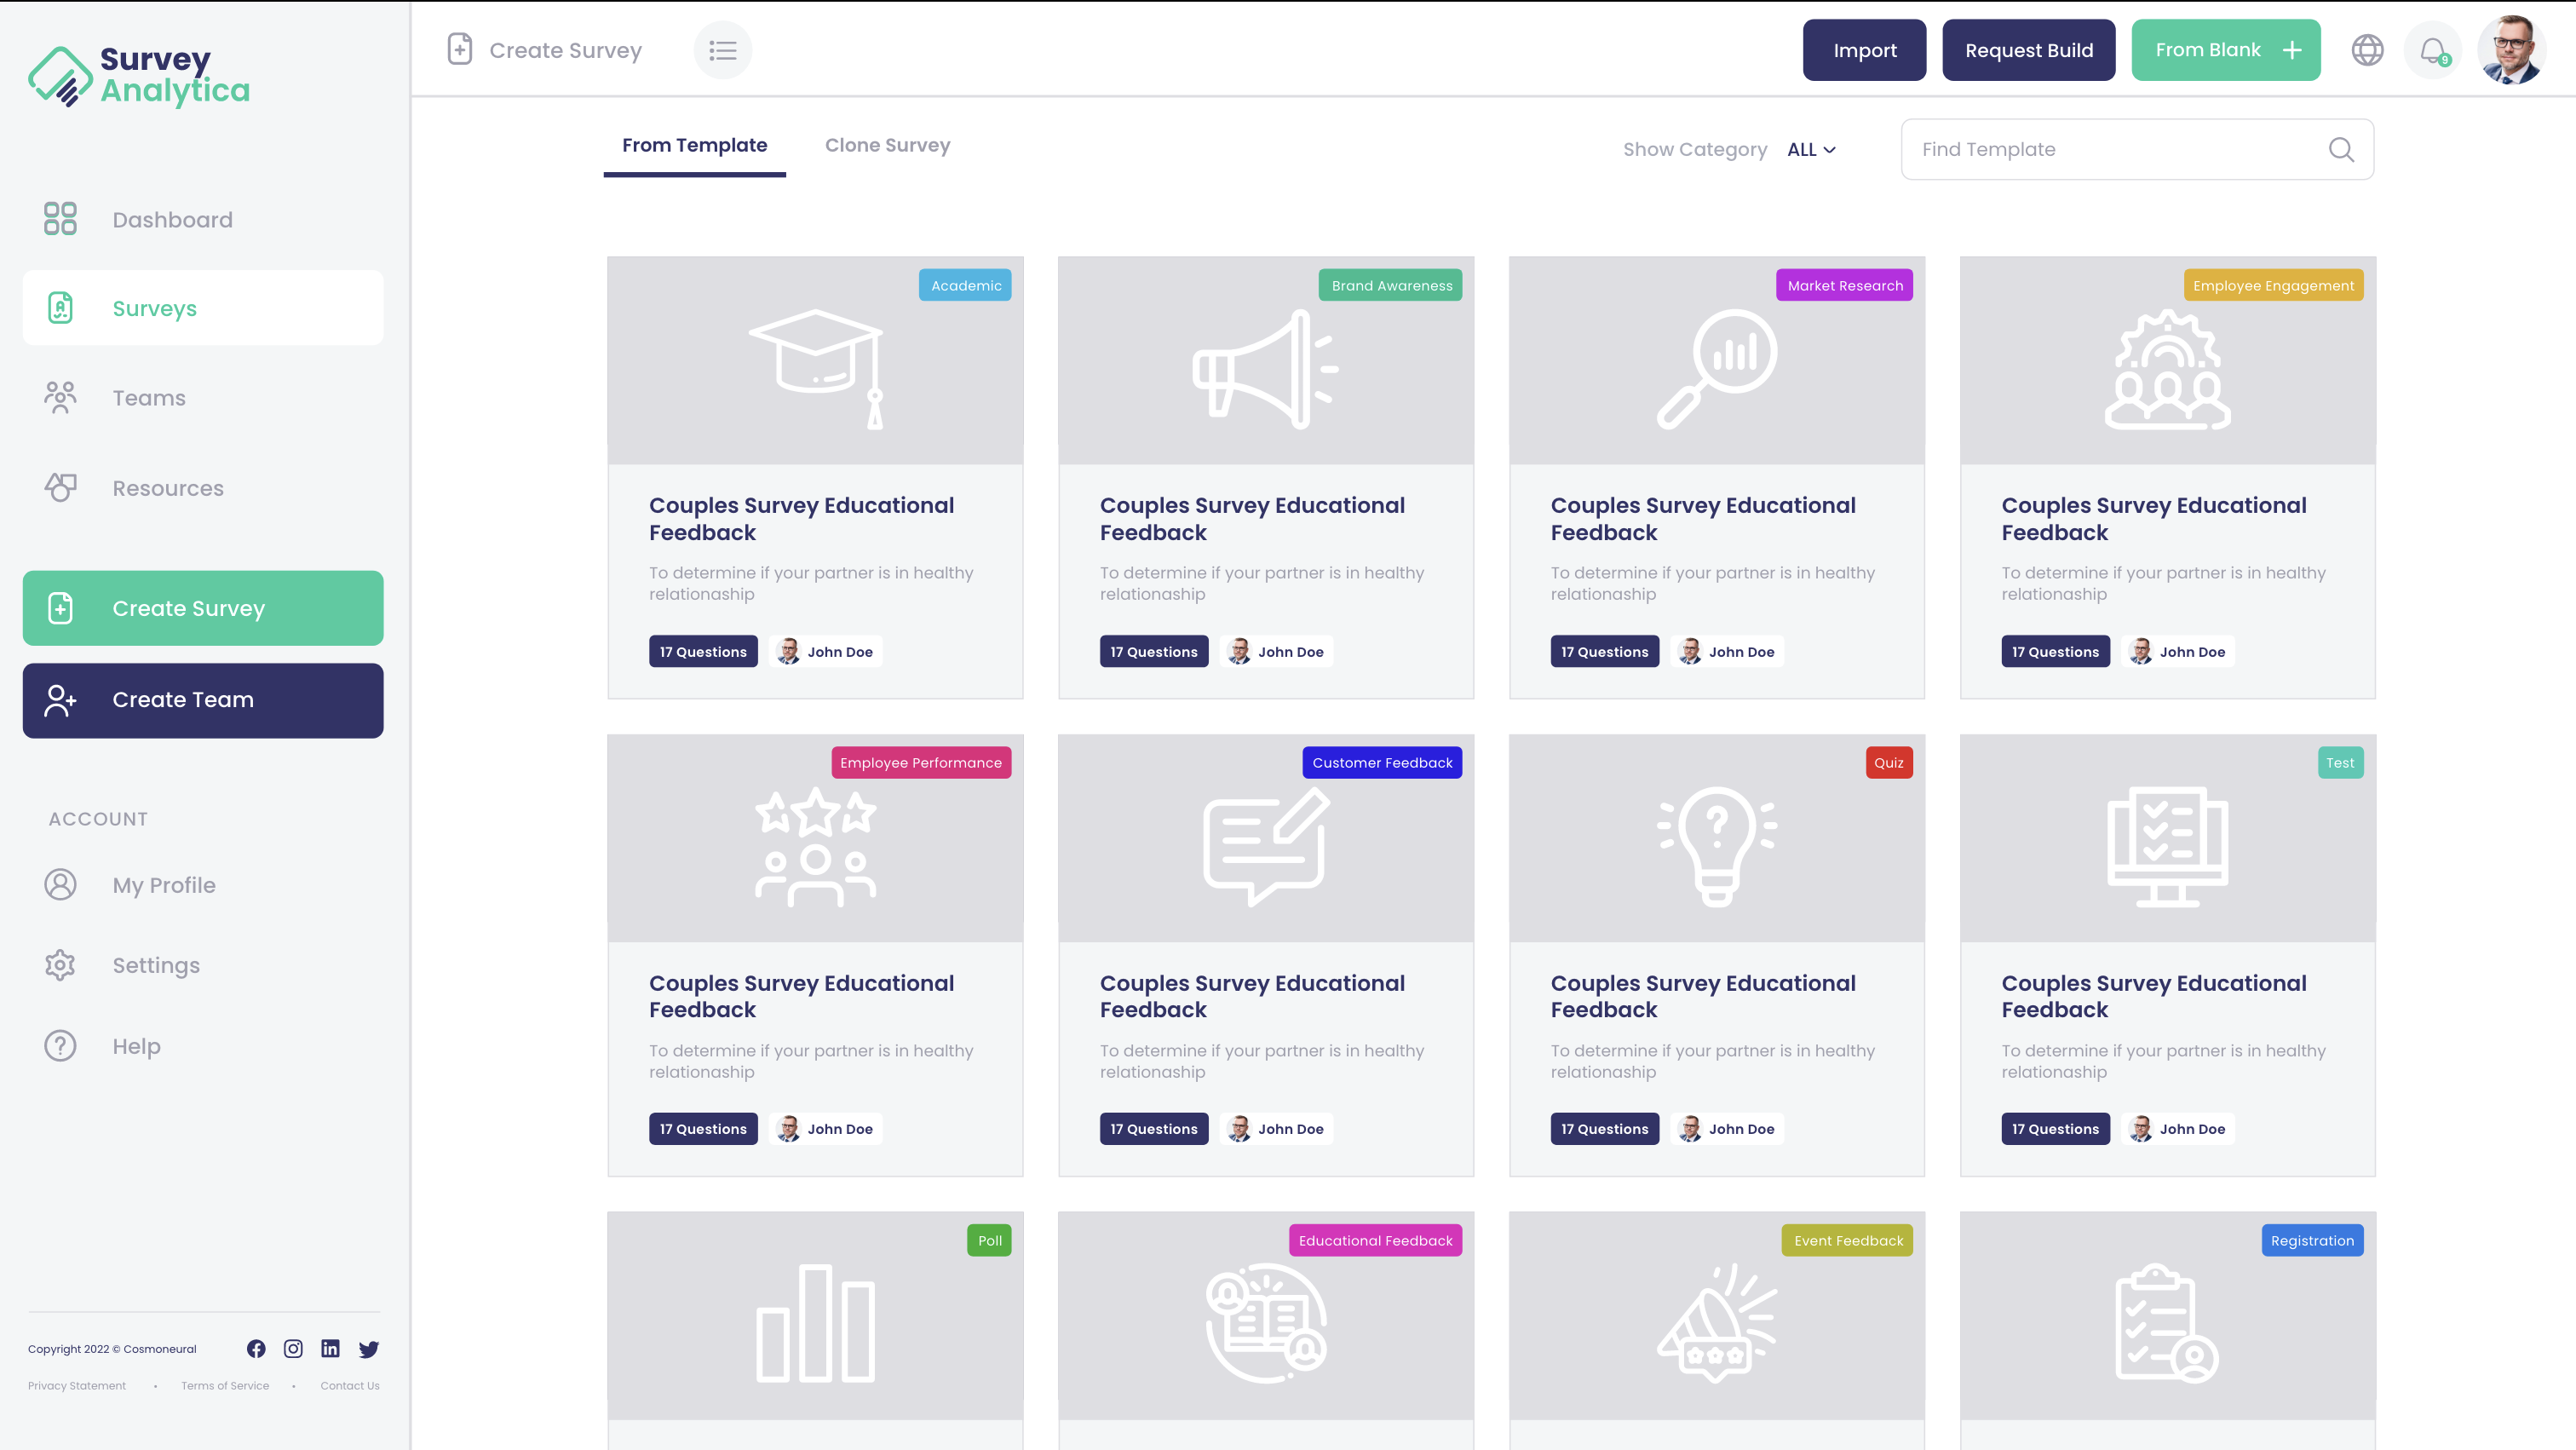
Task: Open user profile avatar menu
Action: 2511,50
